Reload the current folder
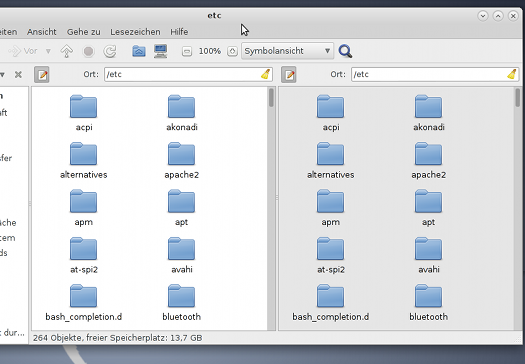Screen dimensions: 525x364 click(x=110, y=51)
